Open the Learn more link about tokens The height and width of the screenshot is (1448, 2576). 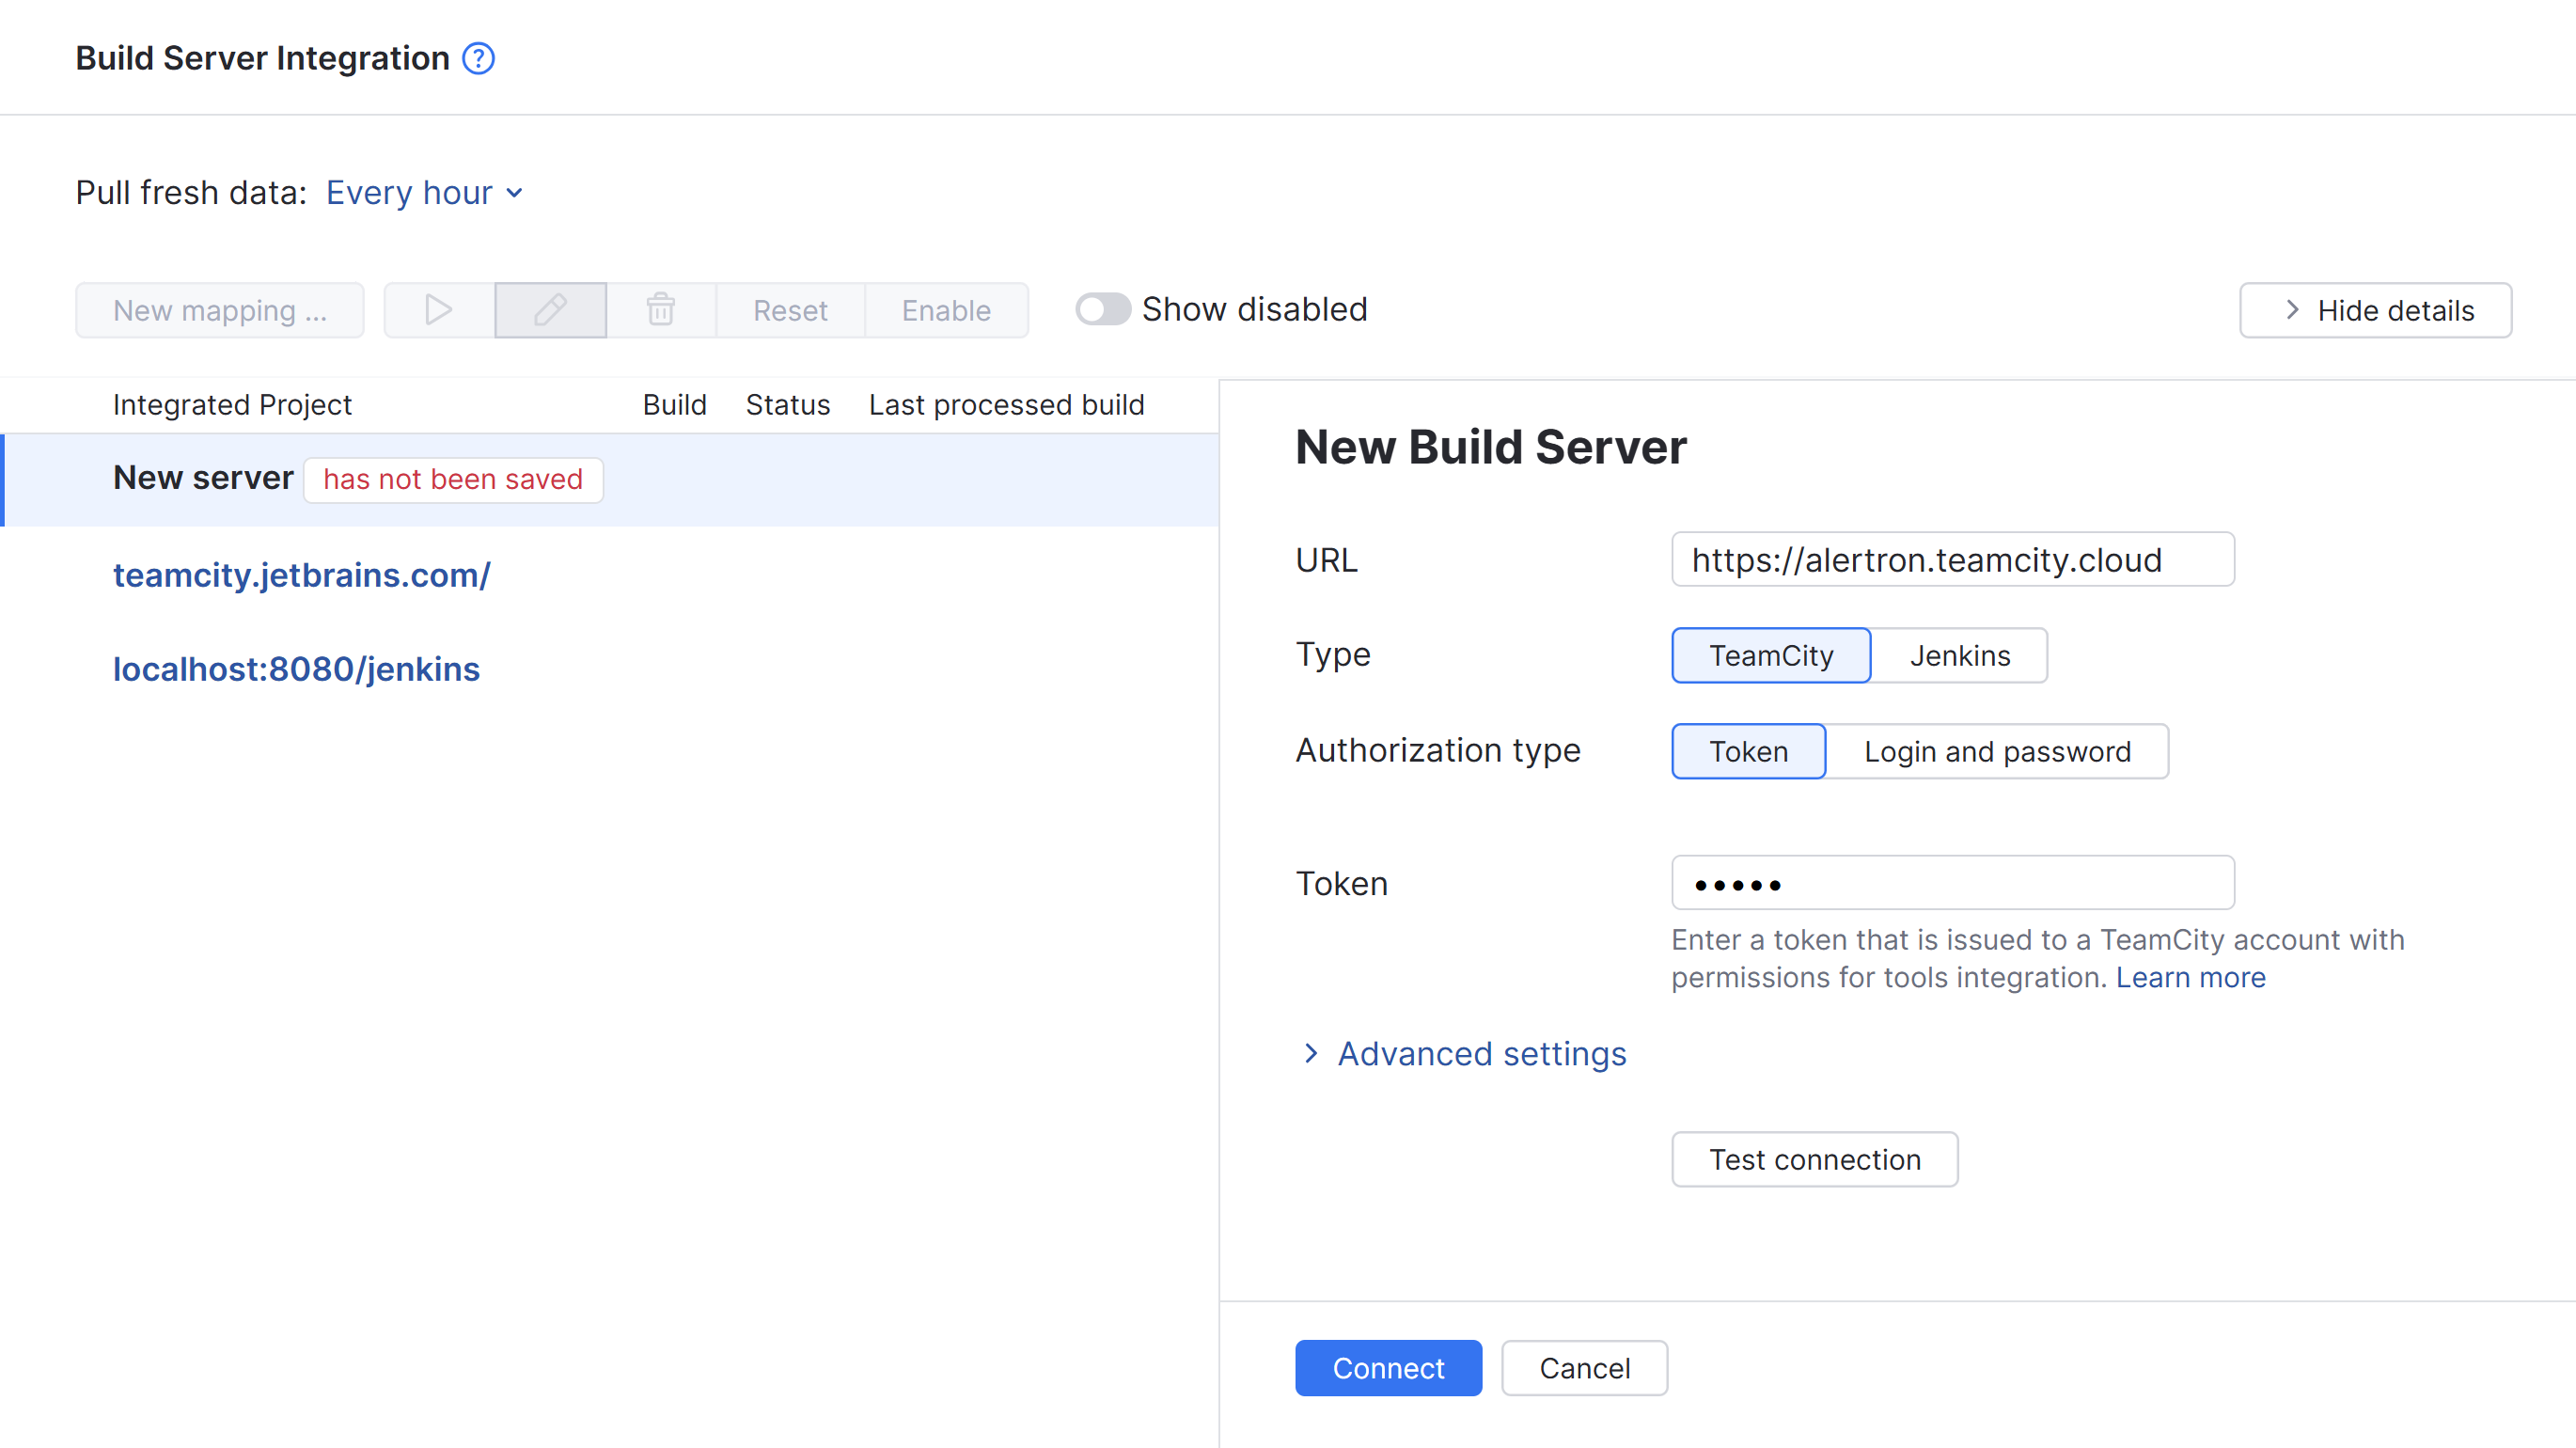click(x=2191, y=977)
